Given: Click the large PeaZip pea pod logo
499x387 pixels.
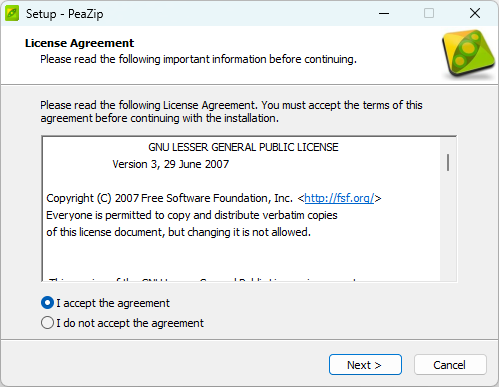Looking at the screenshot, I should click(469, 53).
